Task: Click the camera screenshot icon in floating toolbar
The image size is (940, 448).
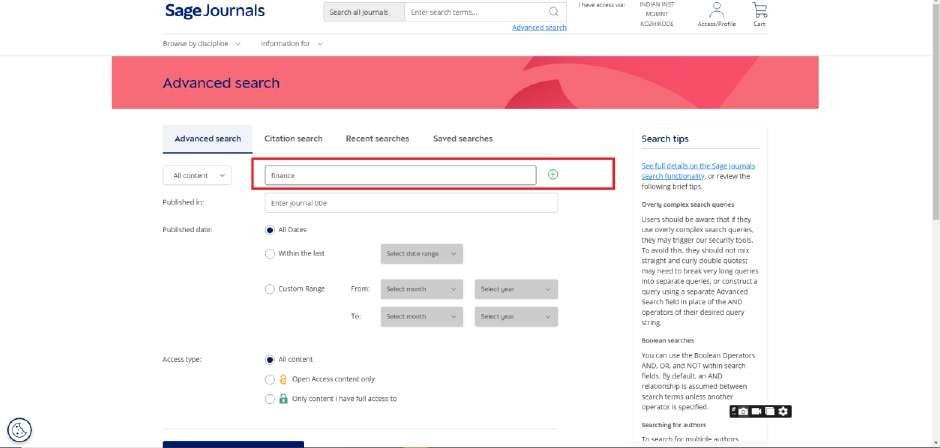Action: pyautogui.click(x=743, y=411)
